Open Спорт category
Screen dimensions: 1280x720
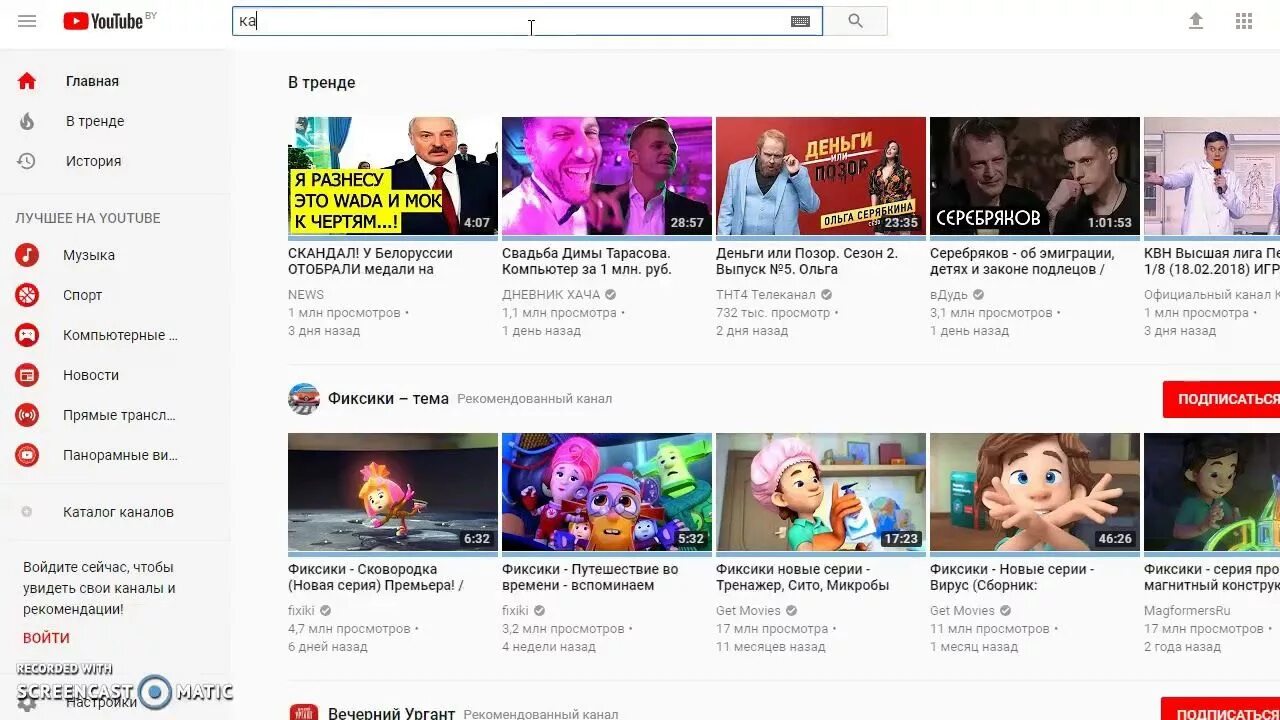tap(83, 295)
